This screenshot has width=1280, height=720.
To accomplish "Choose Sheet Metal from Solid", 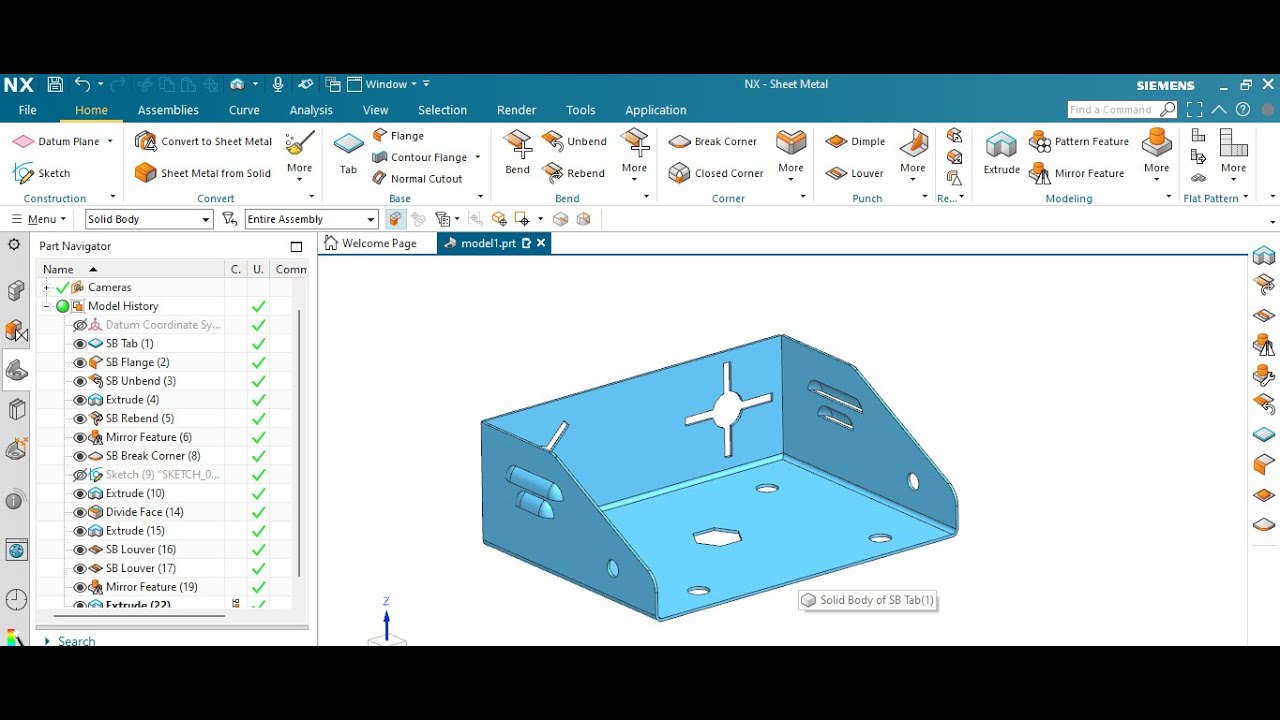I will point(204,173).
